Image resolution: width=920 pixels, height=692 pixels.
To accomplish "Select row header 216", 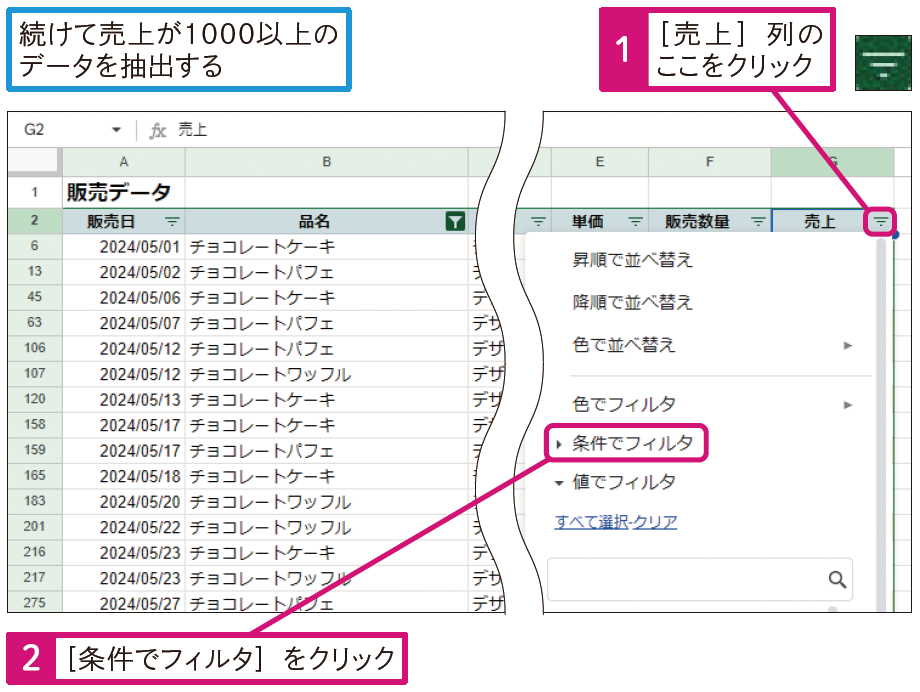I will (x=35, y=552).
